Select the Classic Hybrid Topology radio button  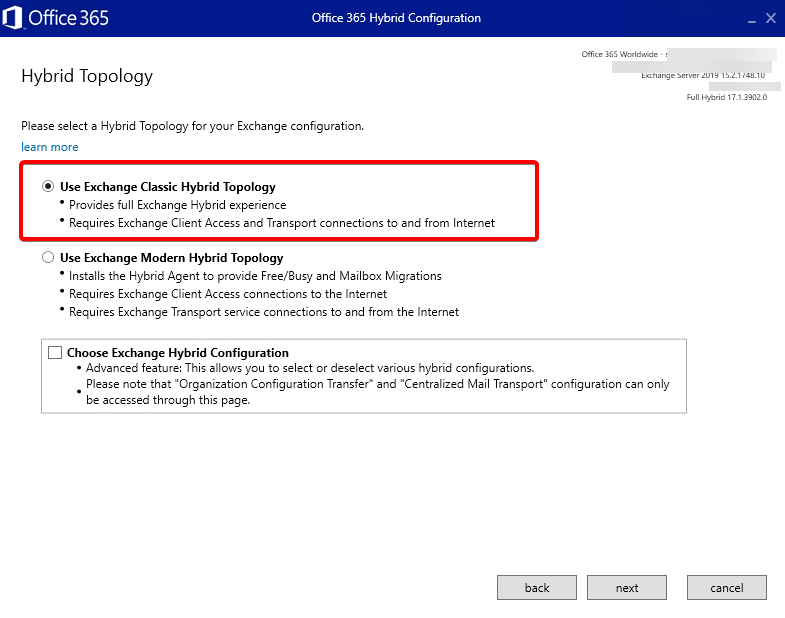[x=48, y=187]
